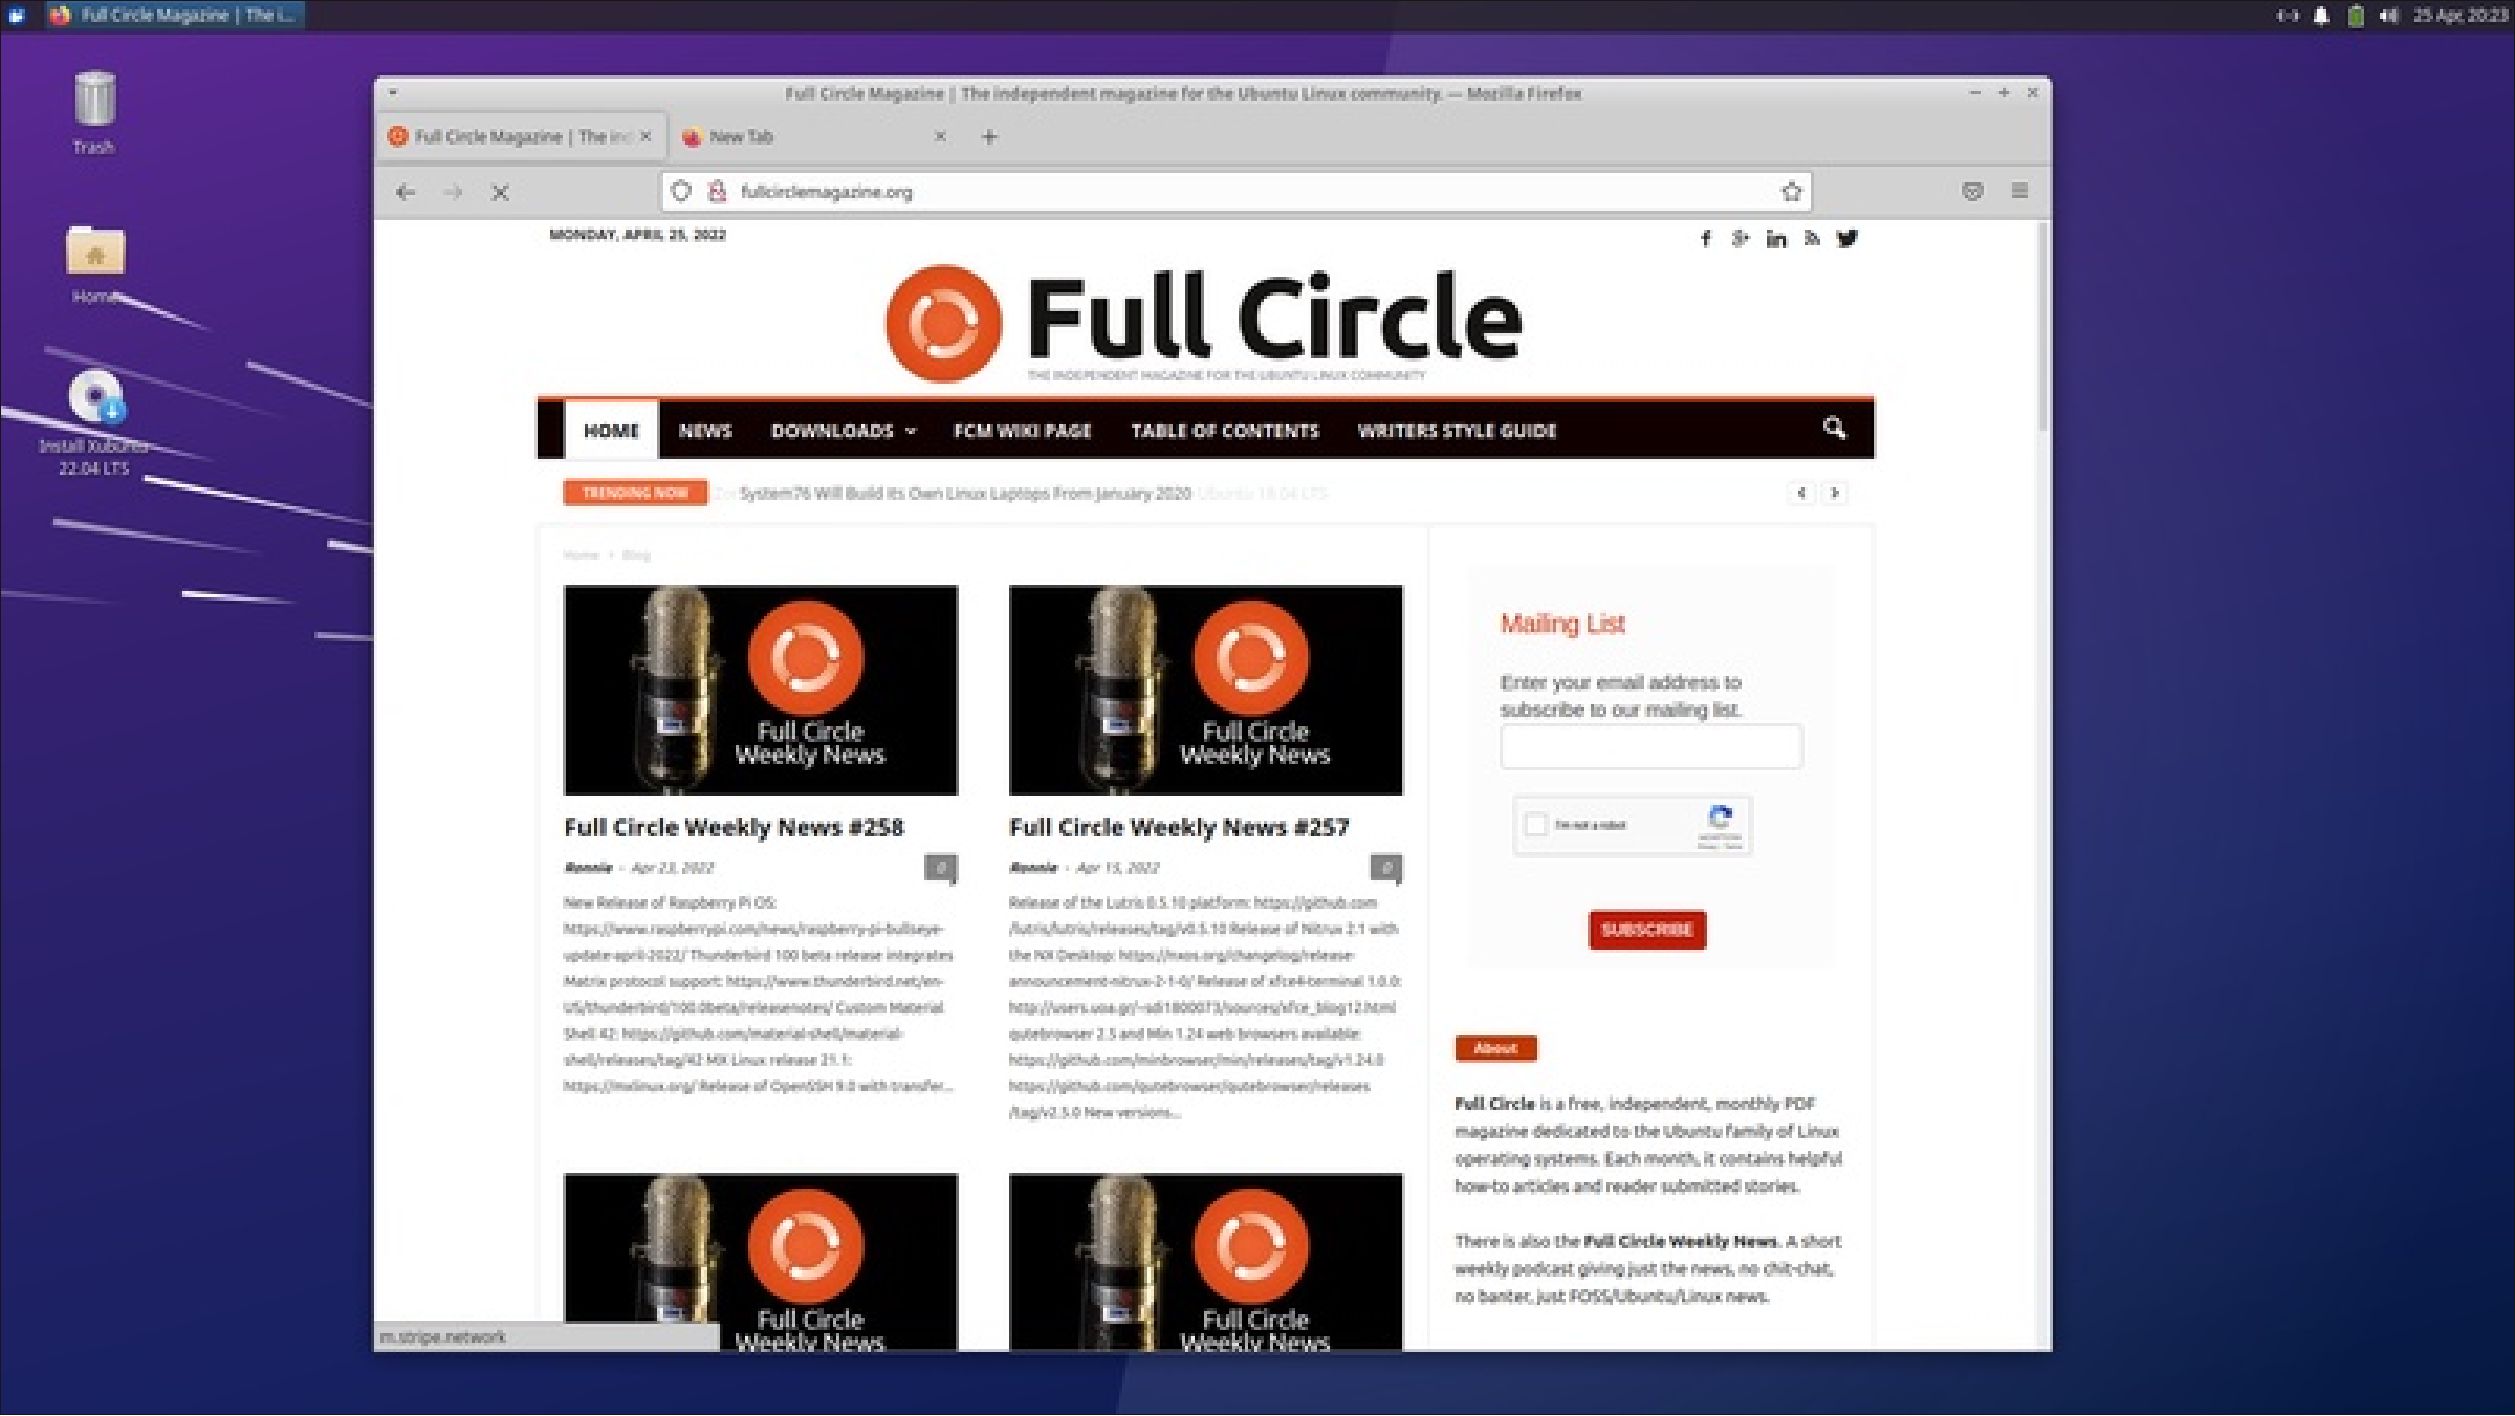Open the volume indicator in the tray
Viewport: 2515px width, 1416px height.
(x=2389, y=15)
